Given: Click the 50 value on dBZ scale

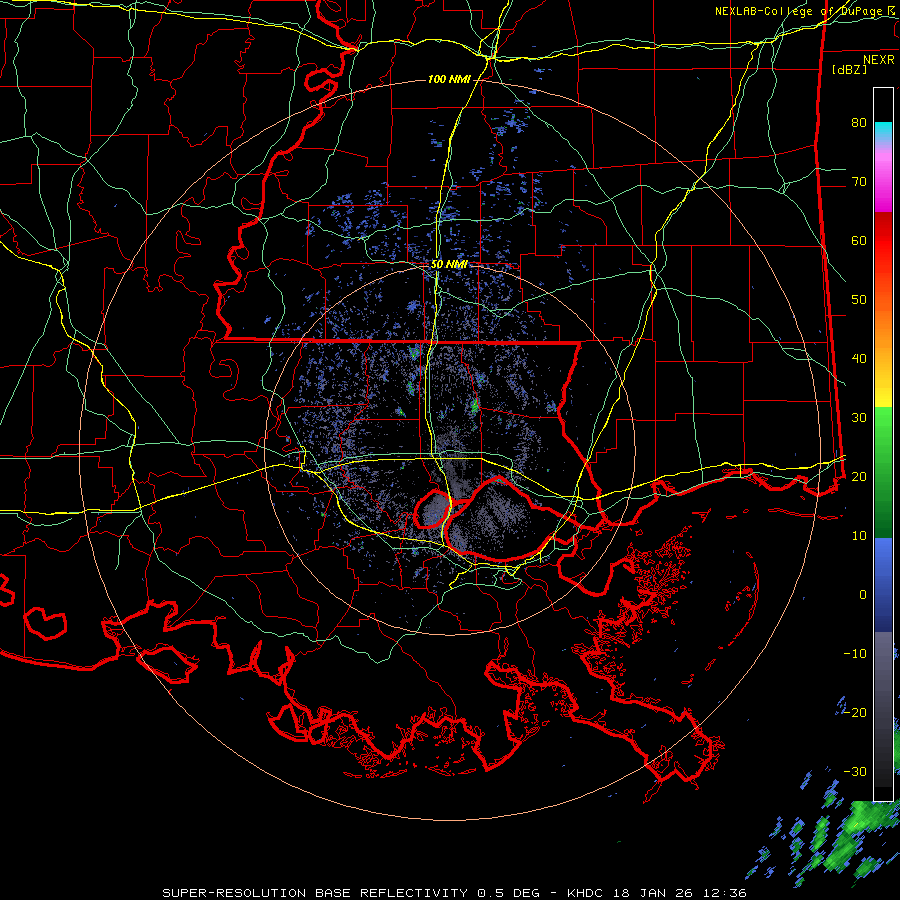Looking at the screenshot, I should point(859,300).
